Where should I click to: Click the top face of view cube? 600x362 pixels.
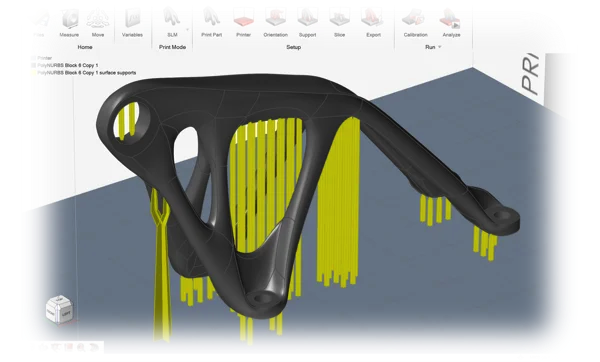point(59,300)
